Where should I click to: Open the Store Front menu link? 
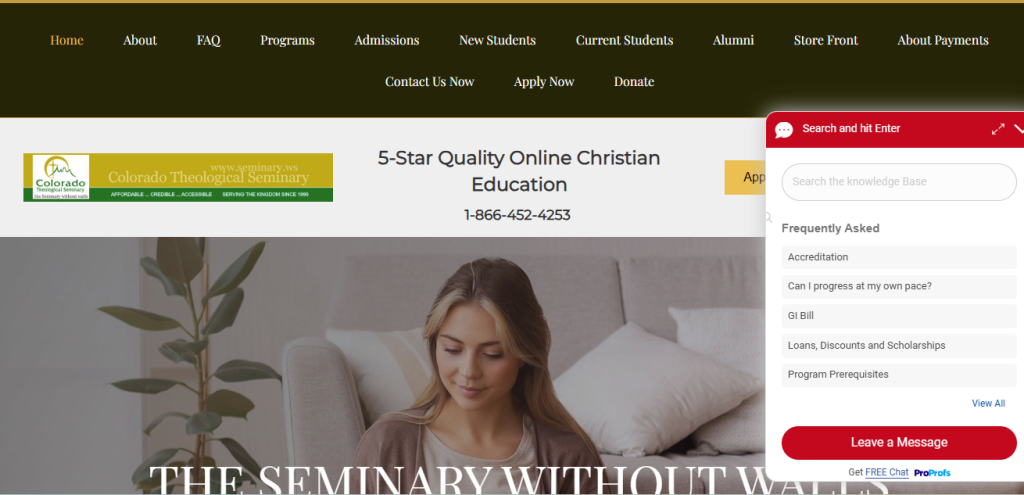click(x=825, y=40)
